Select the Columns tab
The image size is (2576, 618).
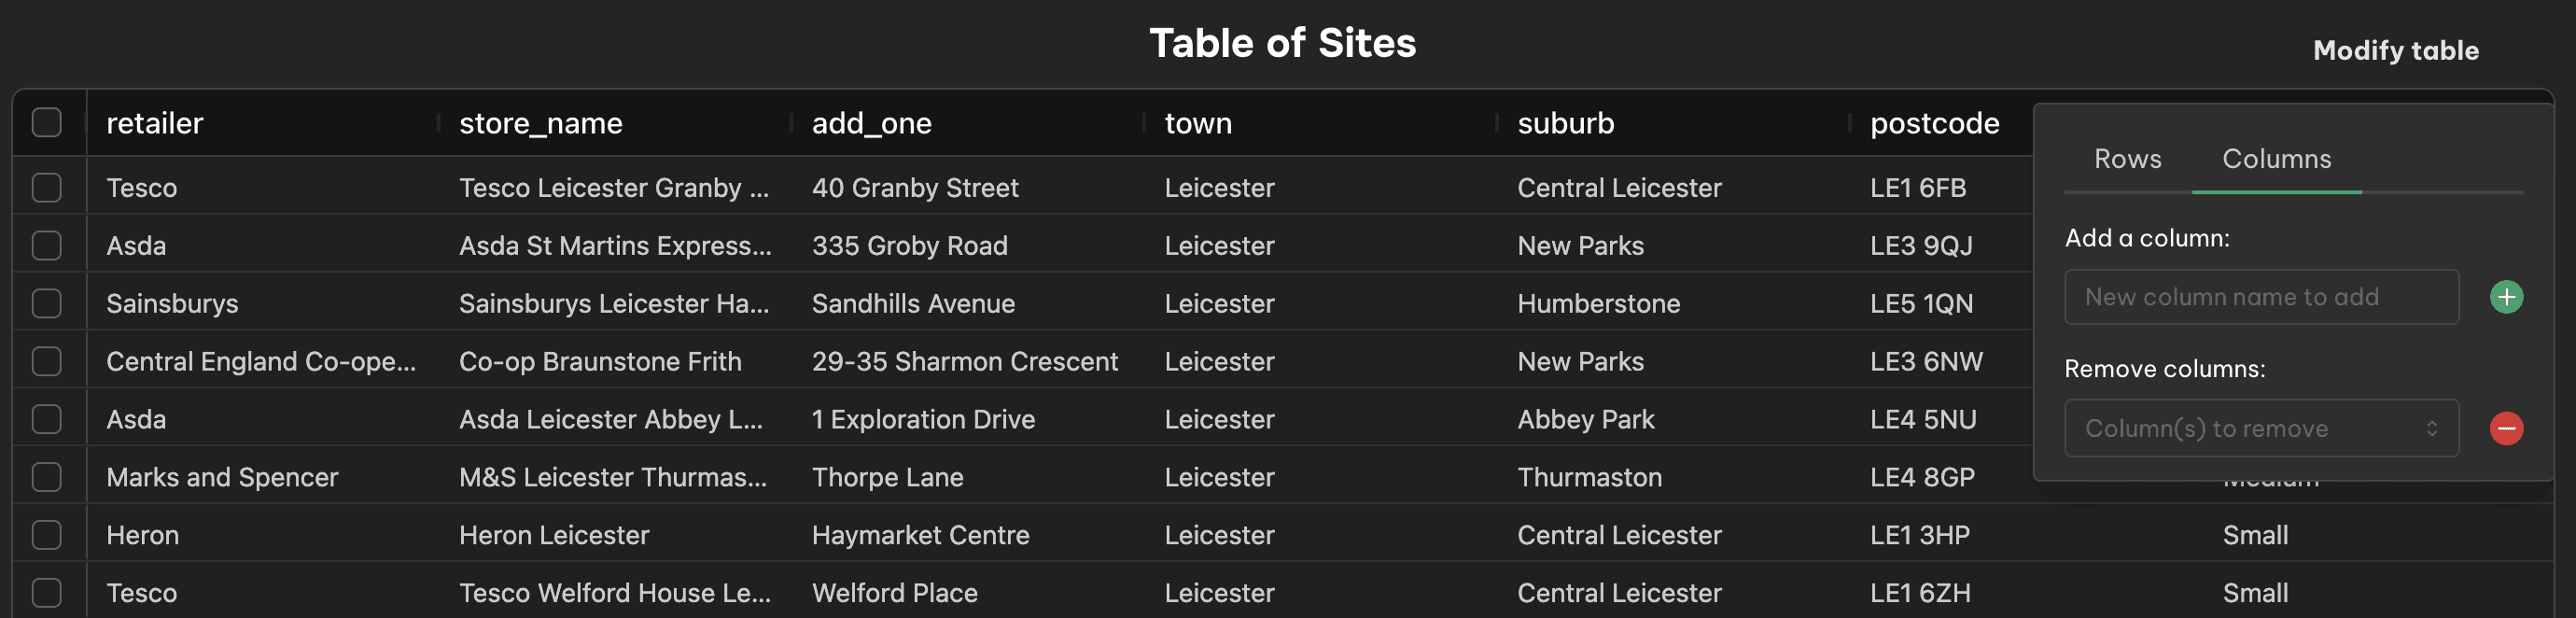(x=2276, y=159)
